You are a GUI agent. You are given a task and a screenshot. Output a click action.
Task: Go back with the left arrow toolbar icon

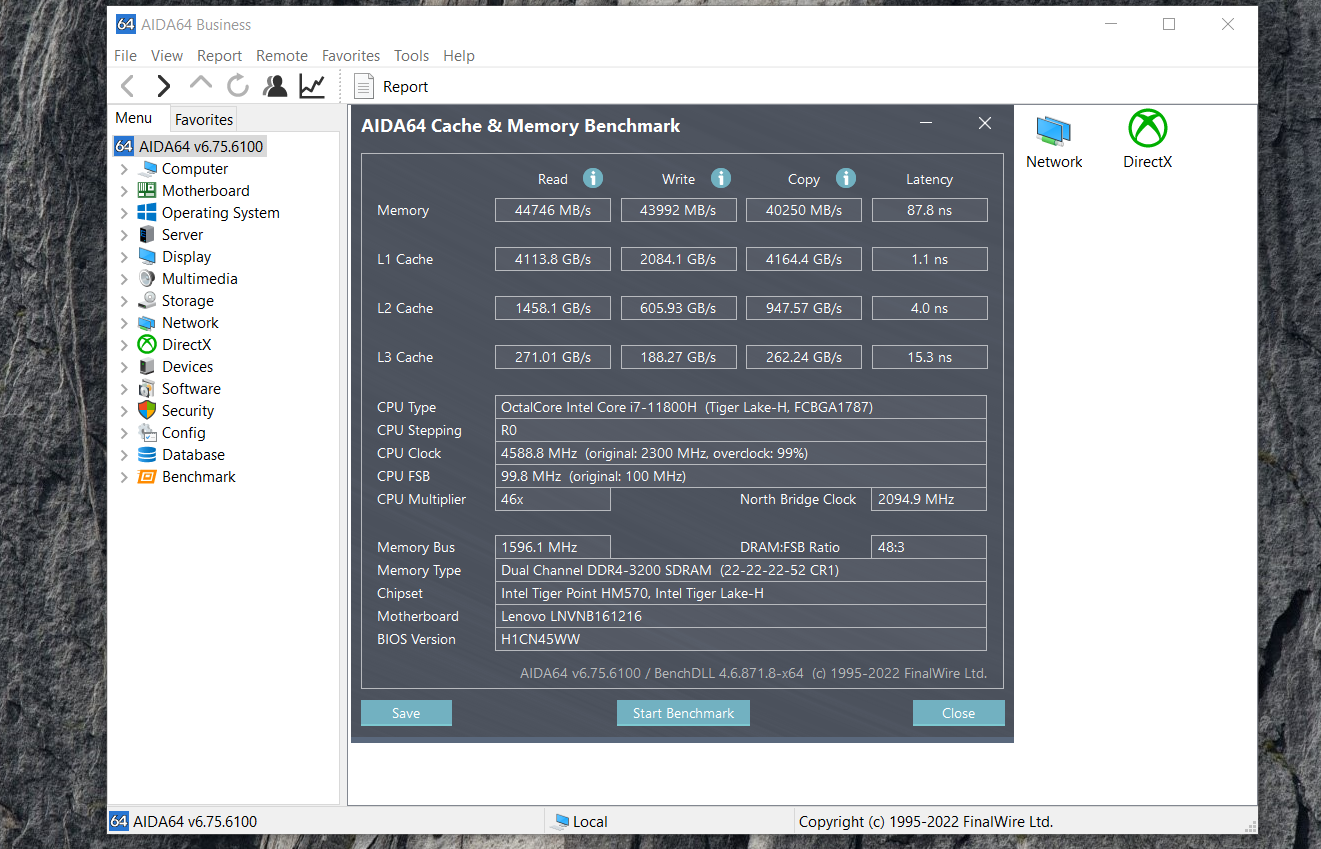[x=127, y=86]
